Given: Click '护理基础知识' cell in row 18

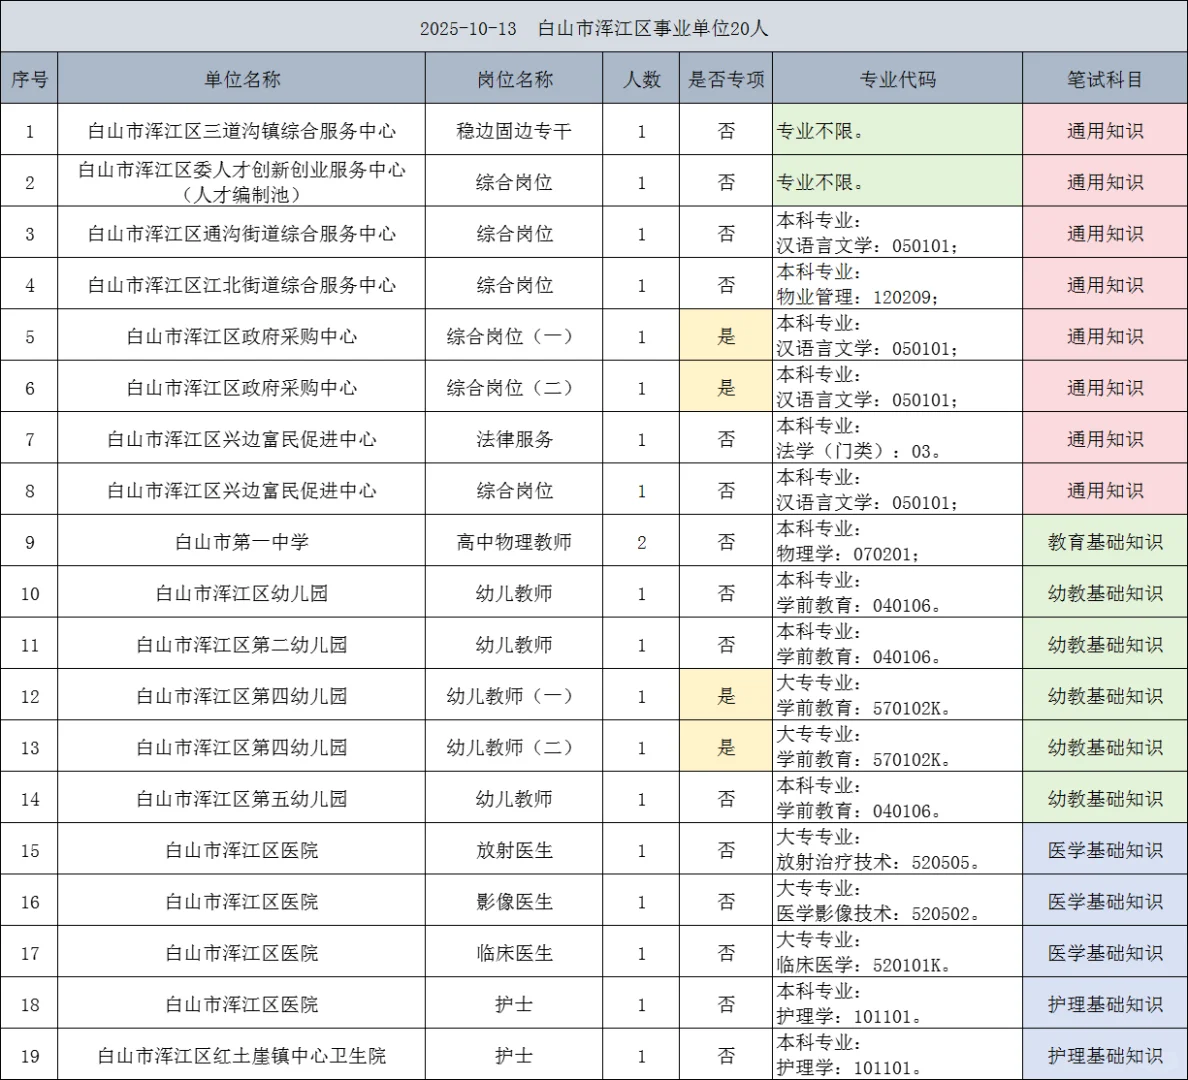Looking at the screenshot, I should (1105, 1004).
